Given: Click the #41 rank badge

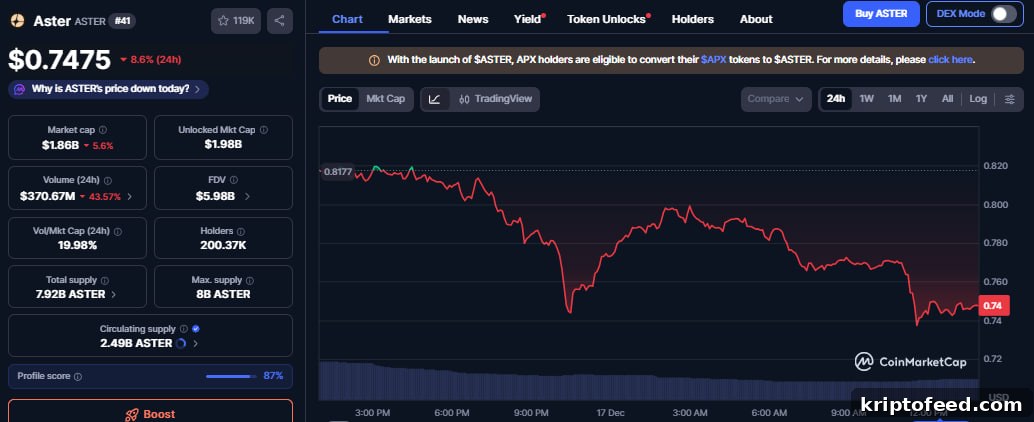Looking at the screenshot, I should coord(120,20).
